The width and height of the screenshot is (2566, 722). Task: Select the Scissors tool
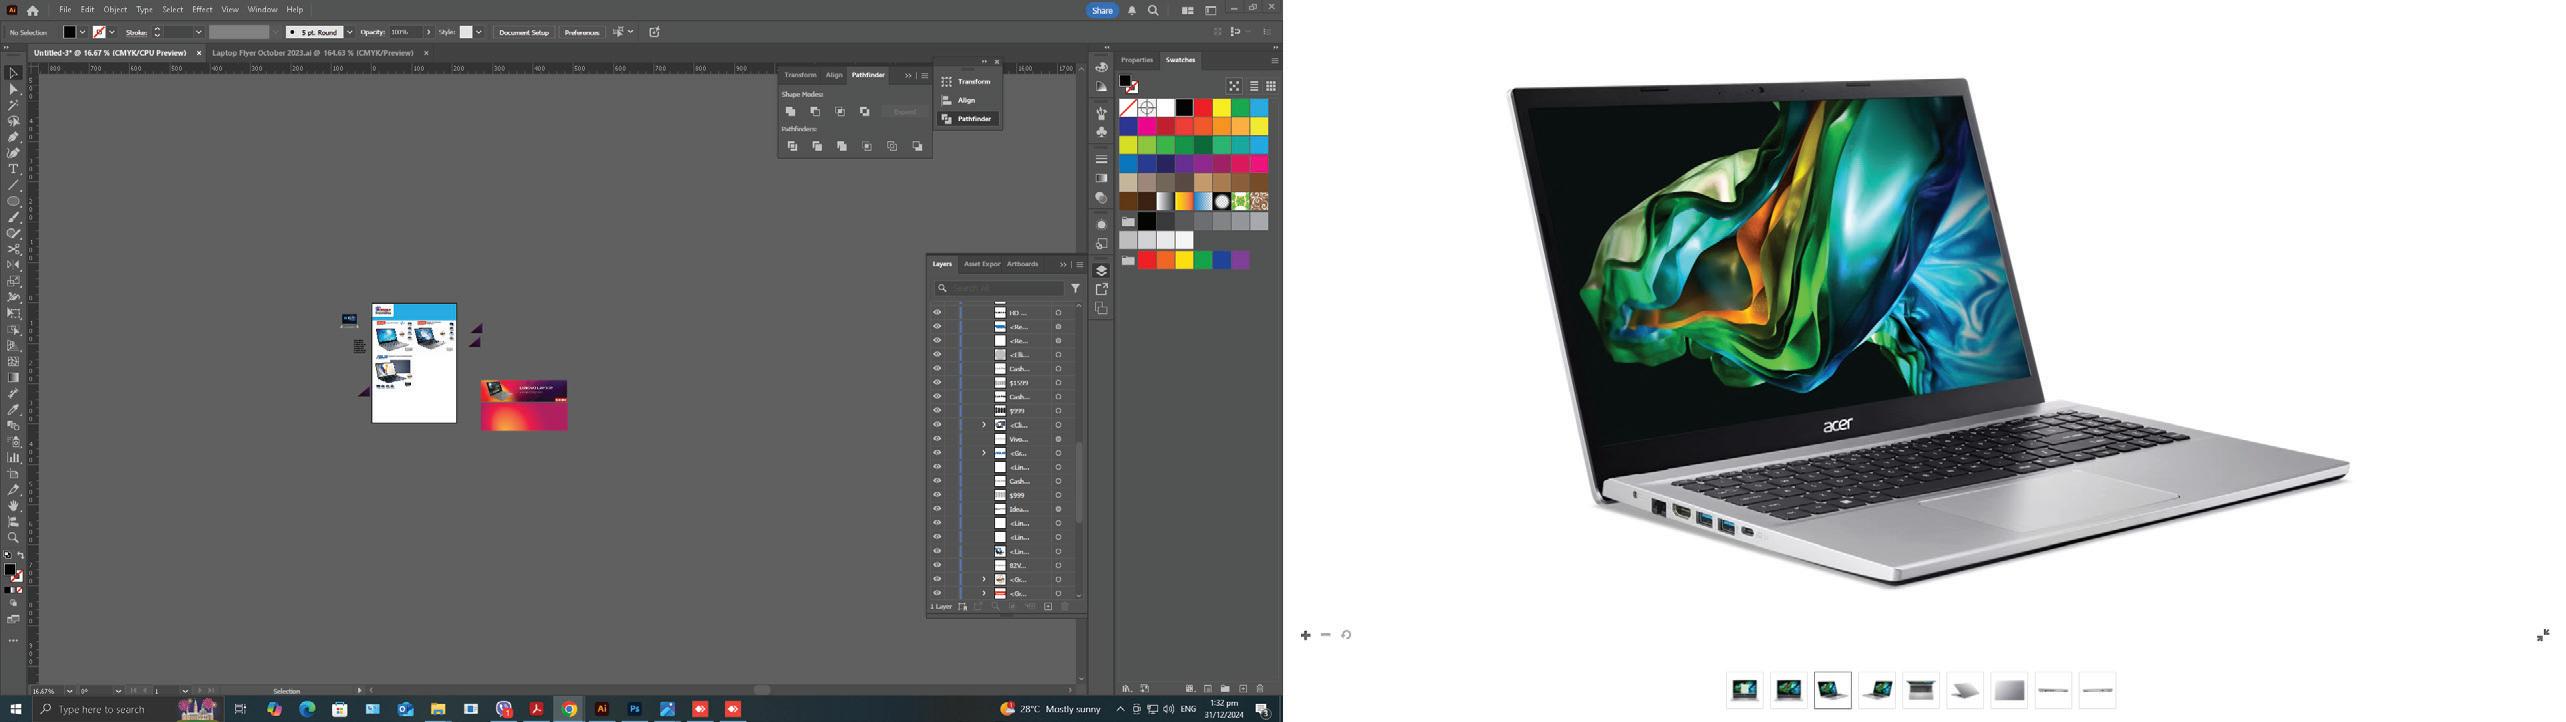(13, 249)
